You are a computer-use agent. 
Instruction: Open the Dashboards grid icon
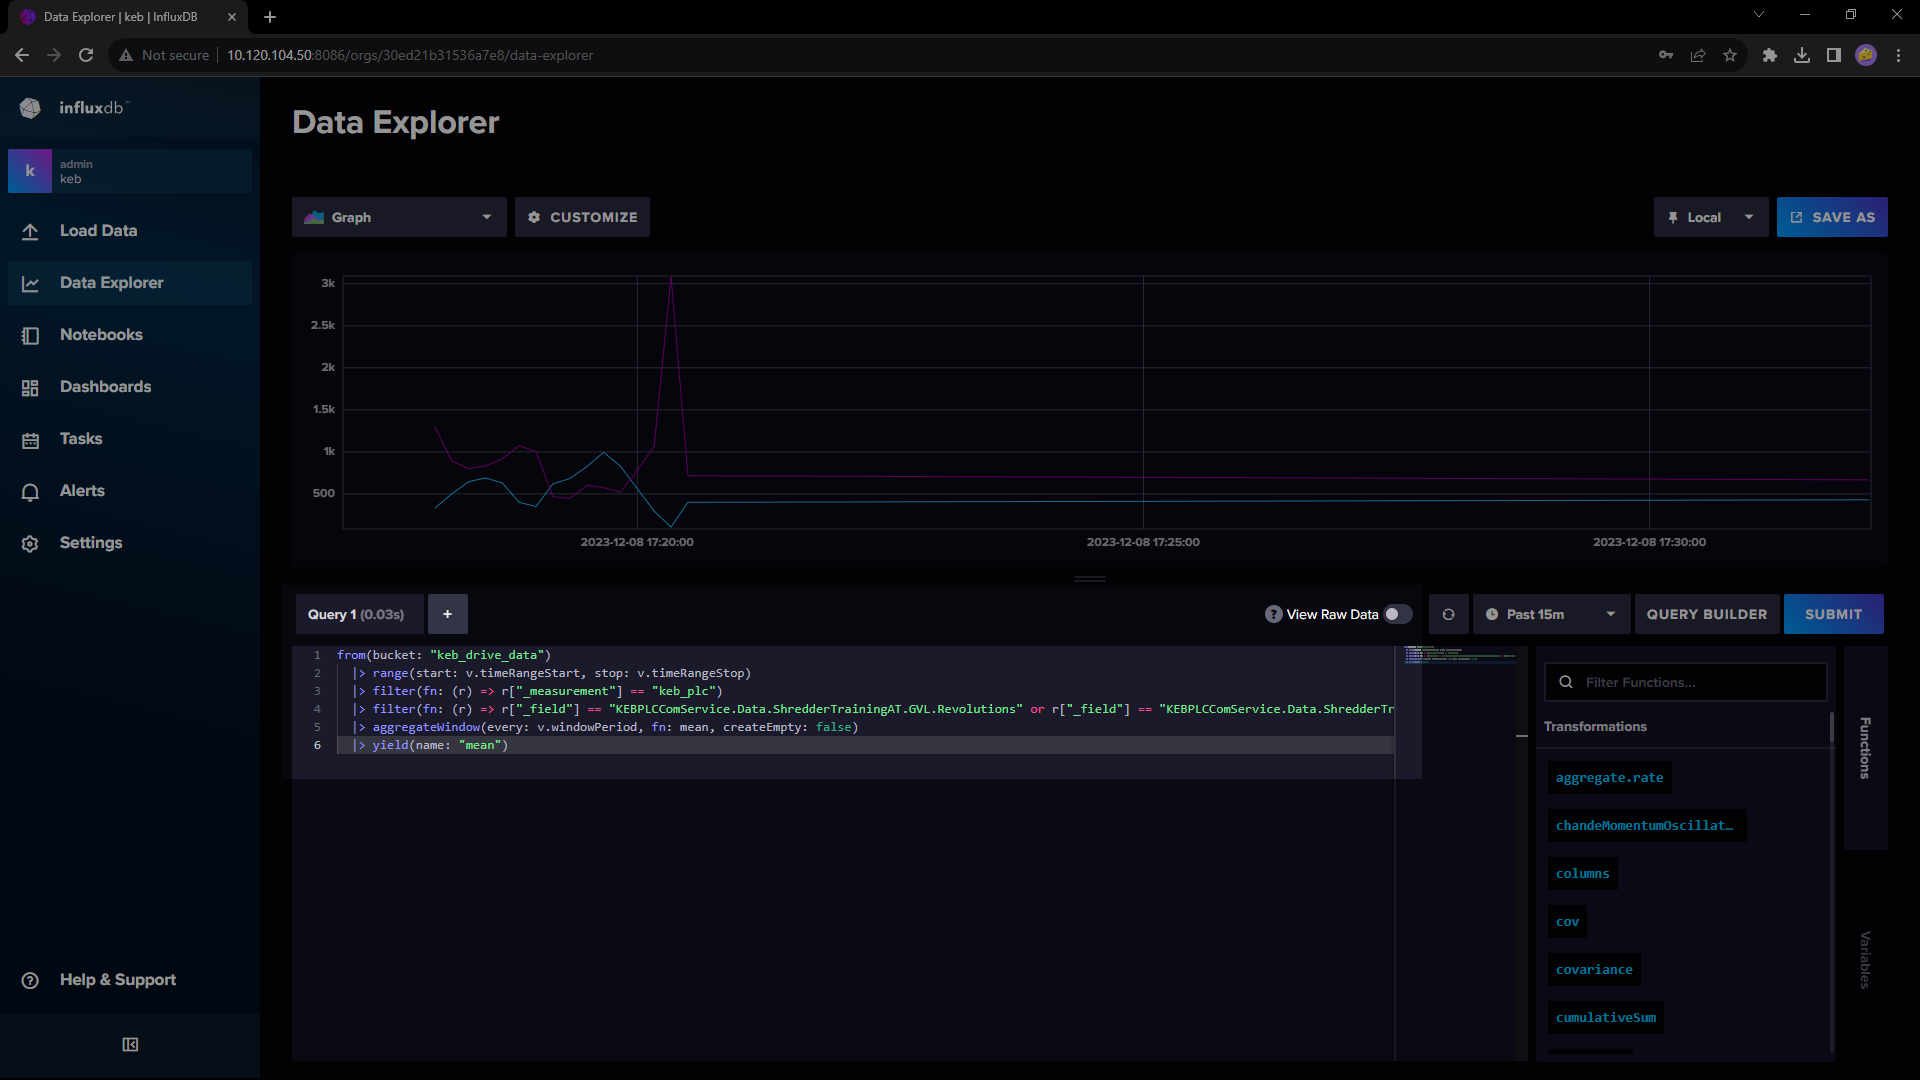point(30,387)
